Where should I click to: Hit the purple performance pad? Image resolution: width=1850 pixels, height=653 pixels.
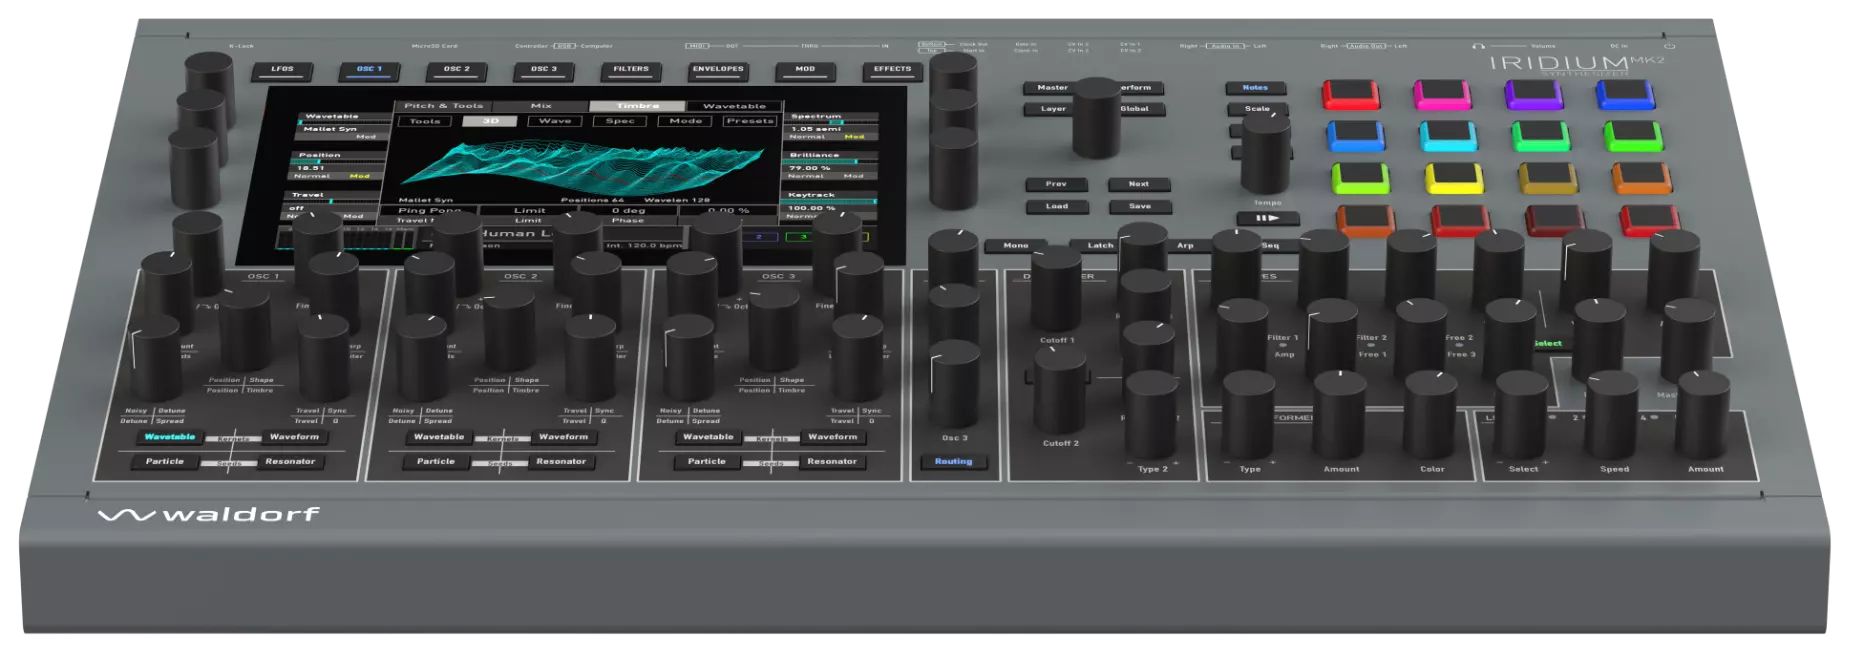(x=1534, y=95)
